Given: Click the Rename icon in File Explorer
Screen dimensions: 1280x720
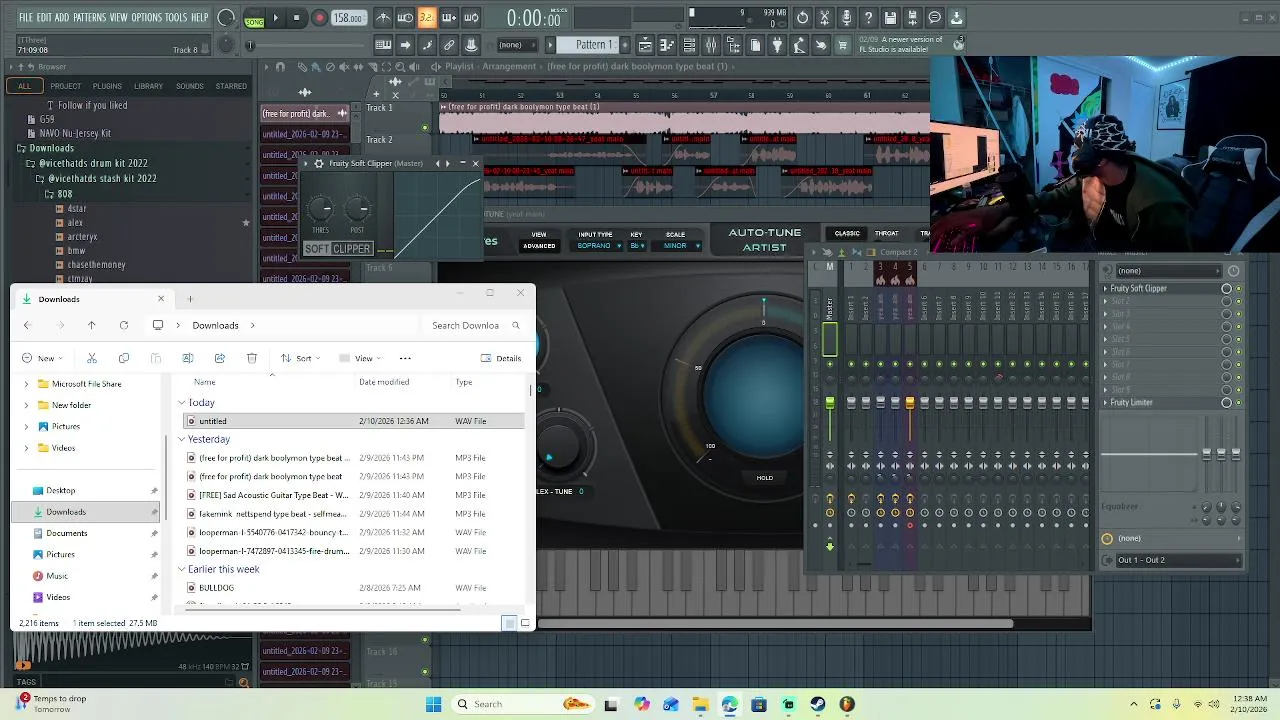Looking at the screenshot, I should [187, 358].
